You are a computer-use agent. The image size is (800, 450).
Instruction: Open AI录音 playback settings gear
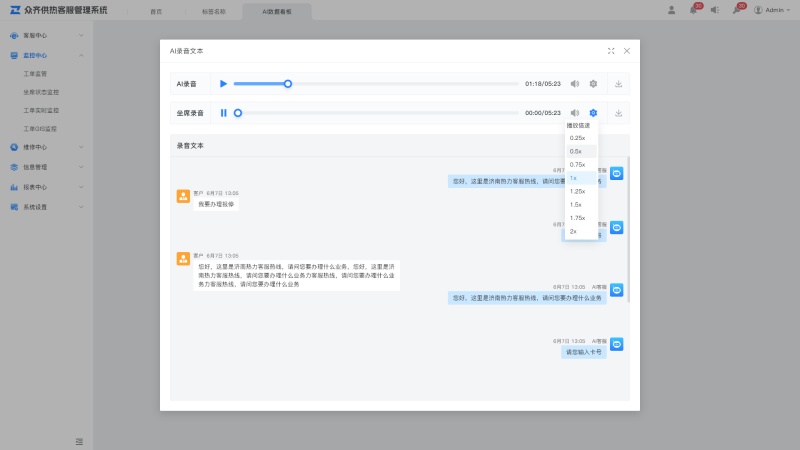point(593,84)
